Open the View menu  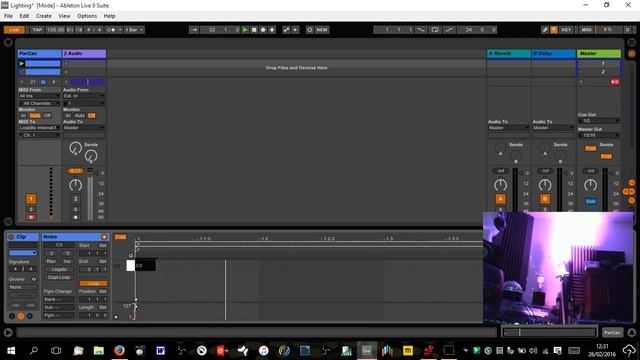tap(64, 16)
